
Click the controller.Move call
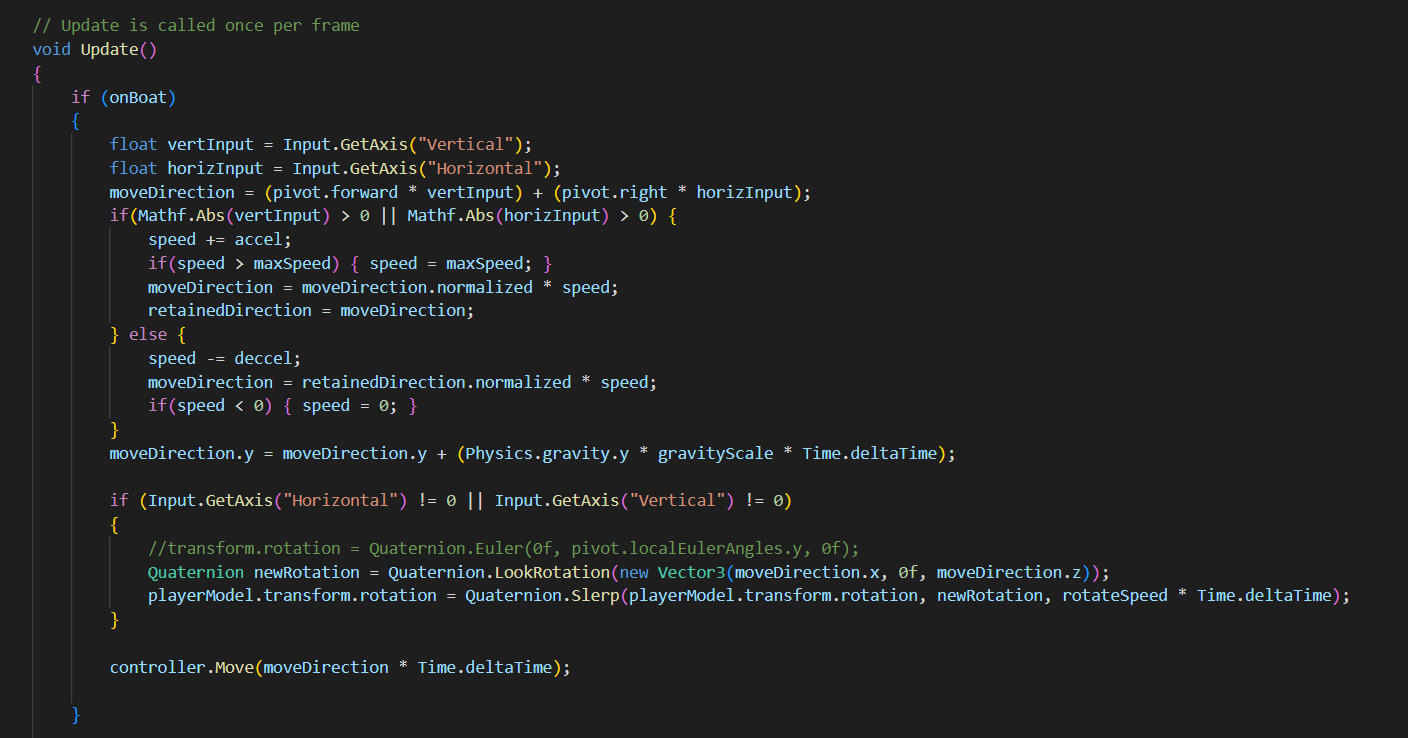[181, 667]
